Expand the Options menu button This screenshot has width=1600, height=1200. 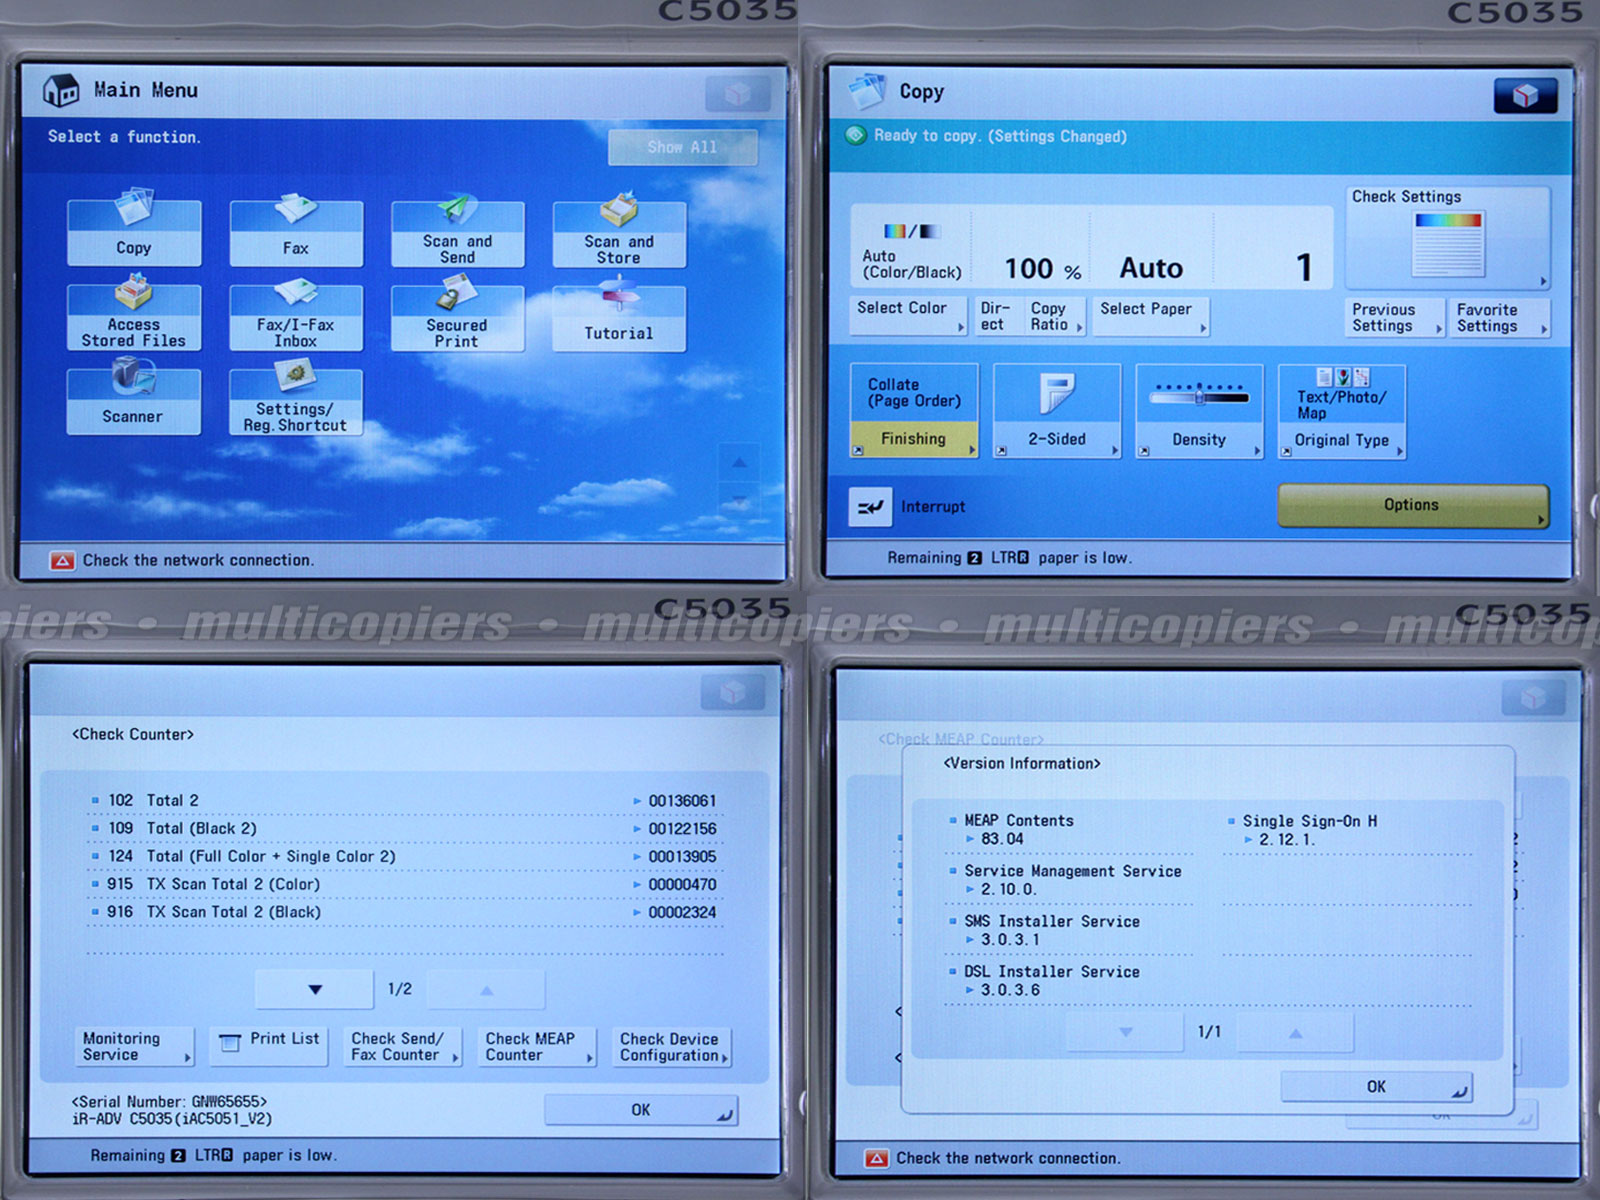click(x=1412, y=506)
